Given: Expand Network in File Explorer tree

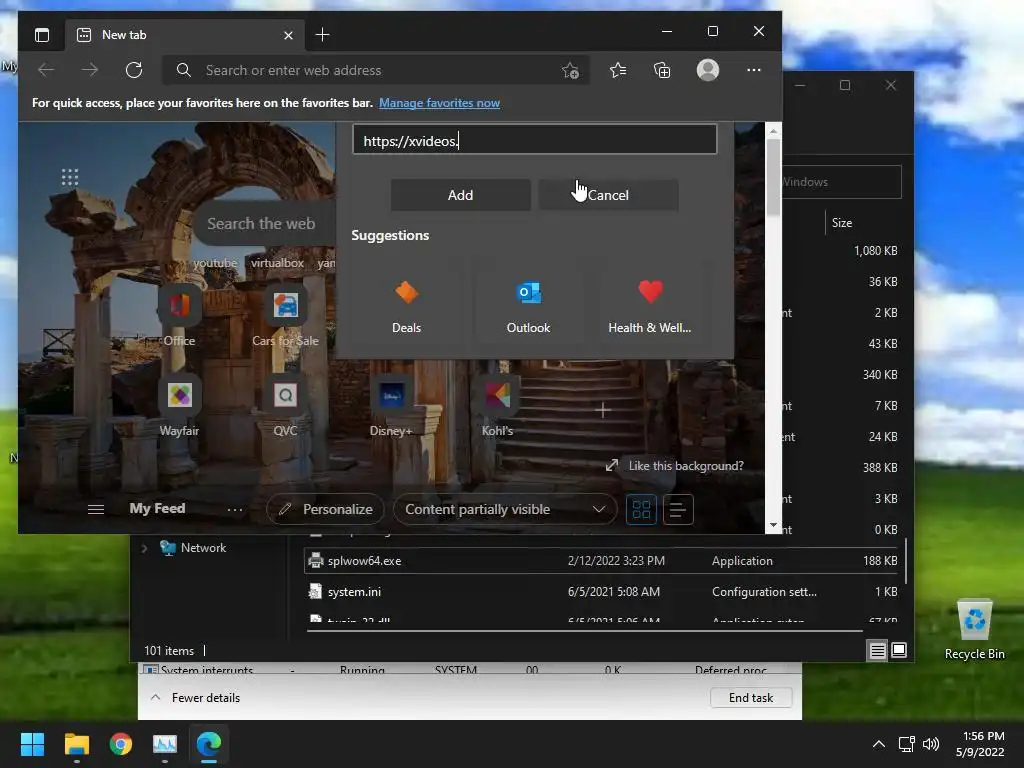Looking at the screenshot, I should (x=144, y=548).
